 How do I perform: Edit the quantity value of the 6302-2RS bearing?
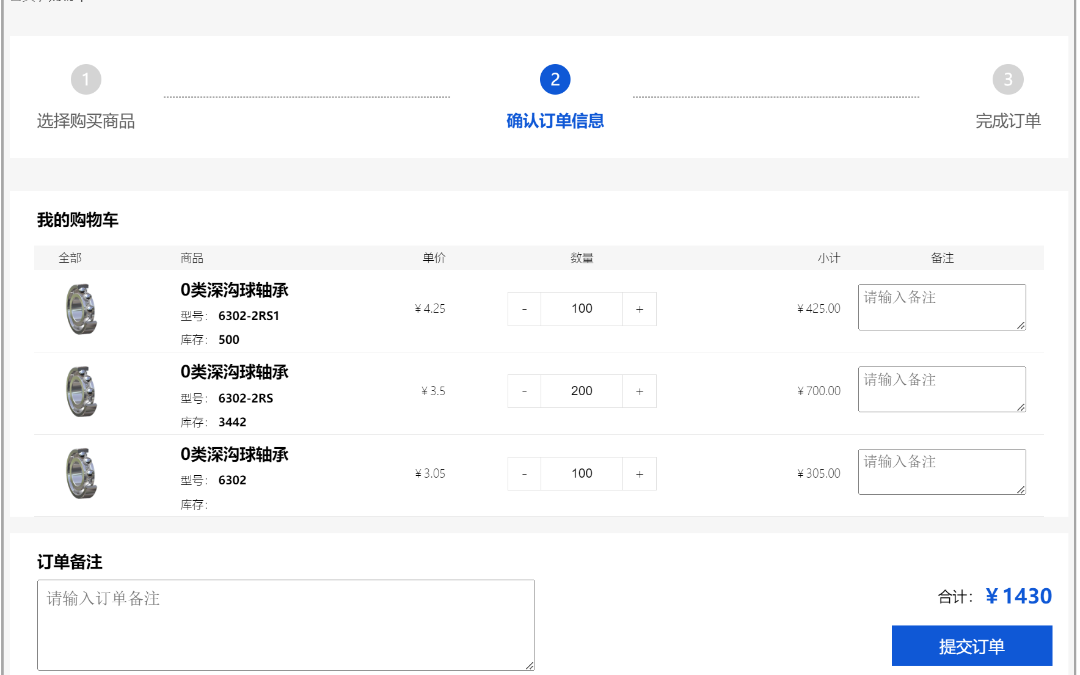click(x=581, y=390)
